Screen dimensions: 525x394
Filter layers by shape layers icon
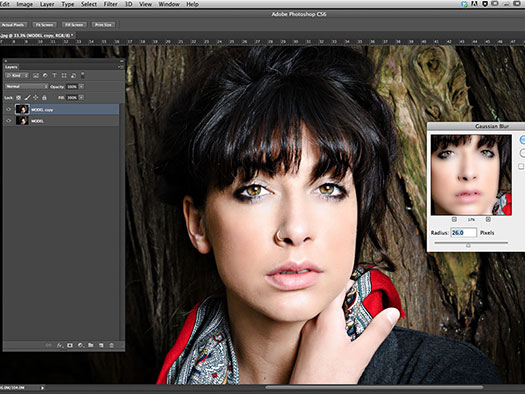point(64,76)
